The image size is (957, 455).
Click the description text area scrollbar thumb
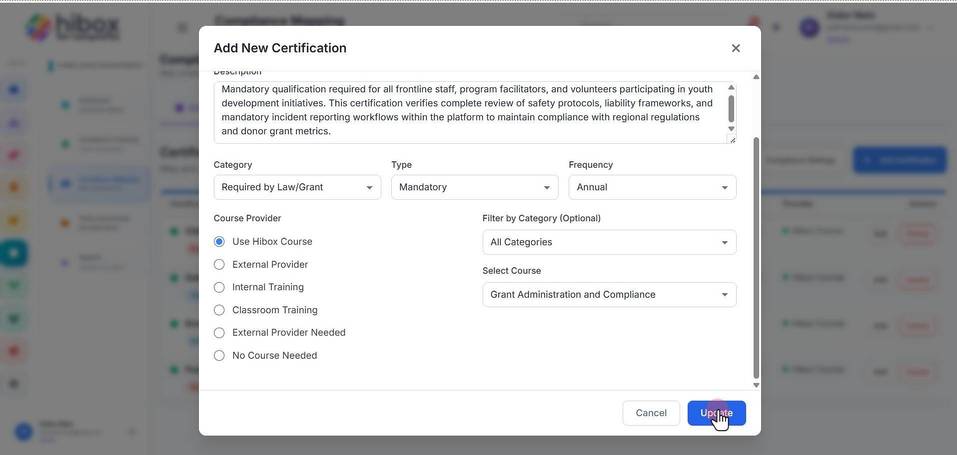click(x=731, y=108)
